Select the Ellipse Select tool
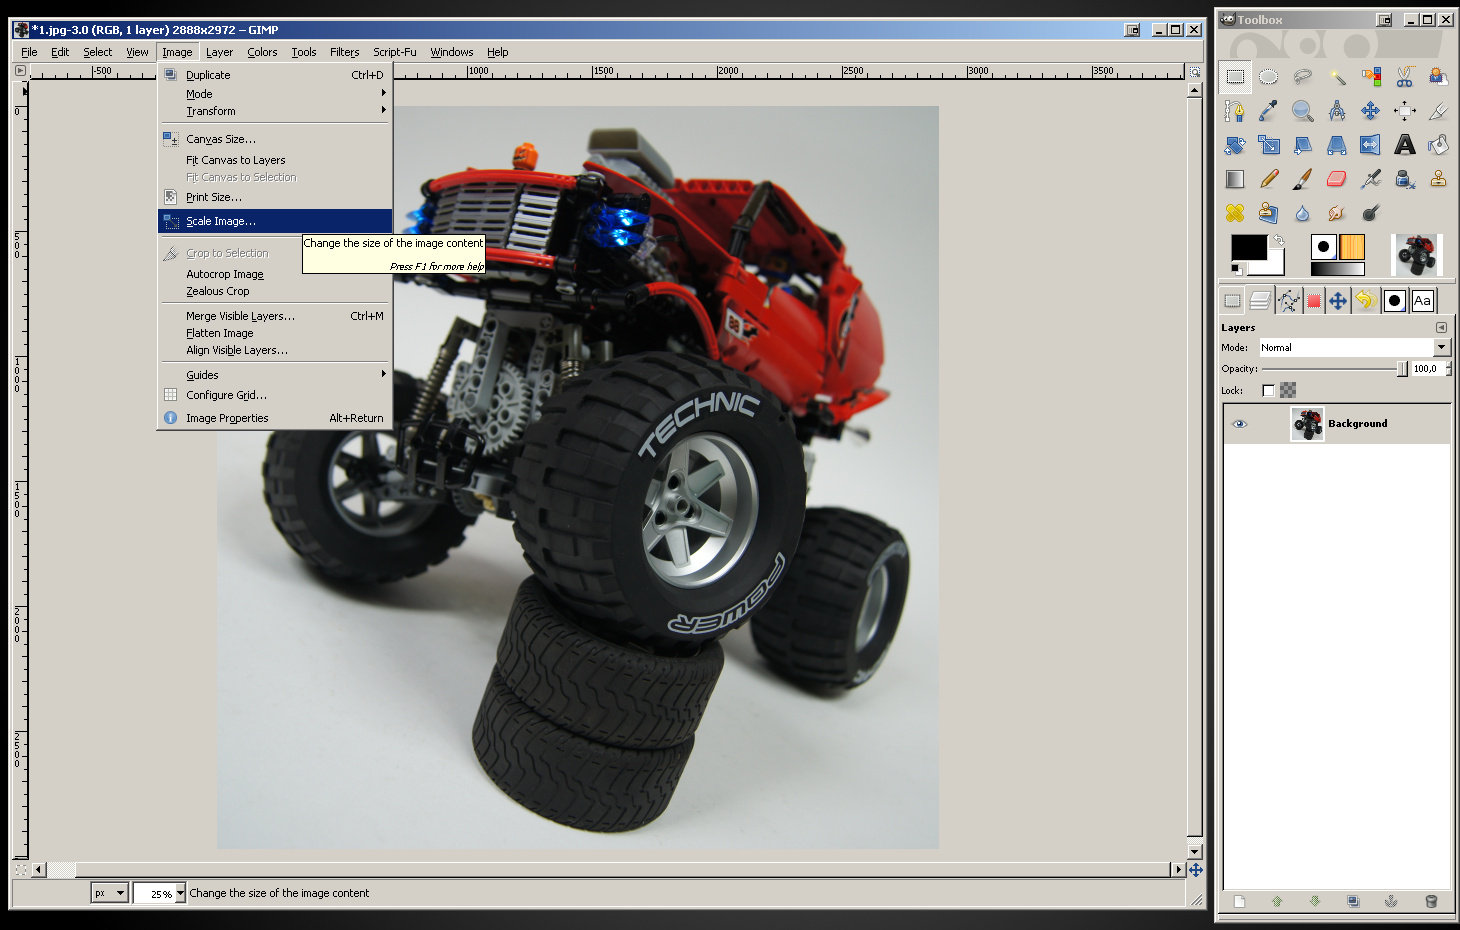The width and height of the screenshot is (1460, 930). pos(1269,77)
